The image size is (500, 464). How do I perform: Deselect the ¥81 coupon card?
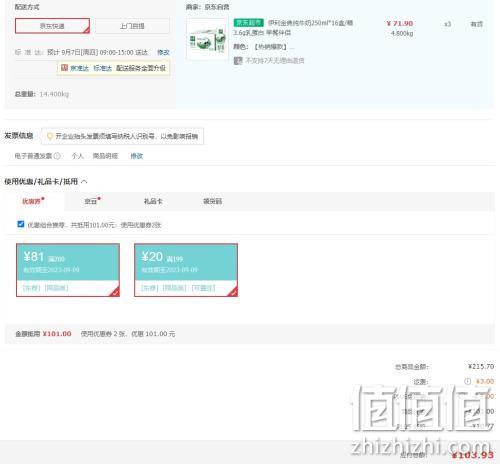pos(68,270)
